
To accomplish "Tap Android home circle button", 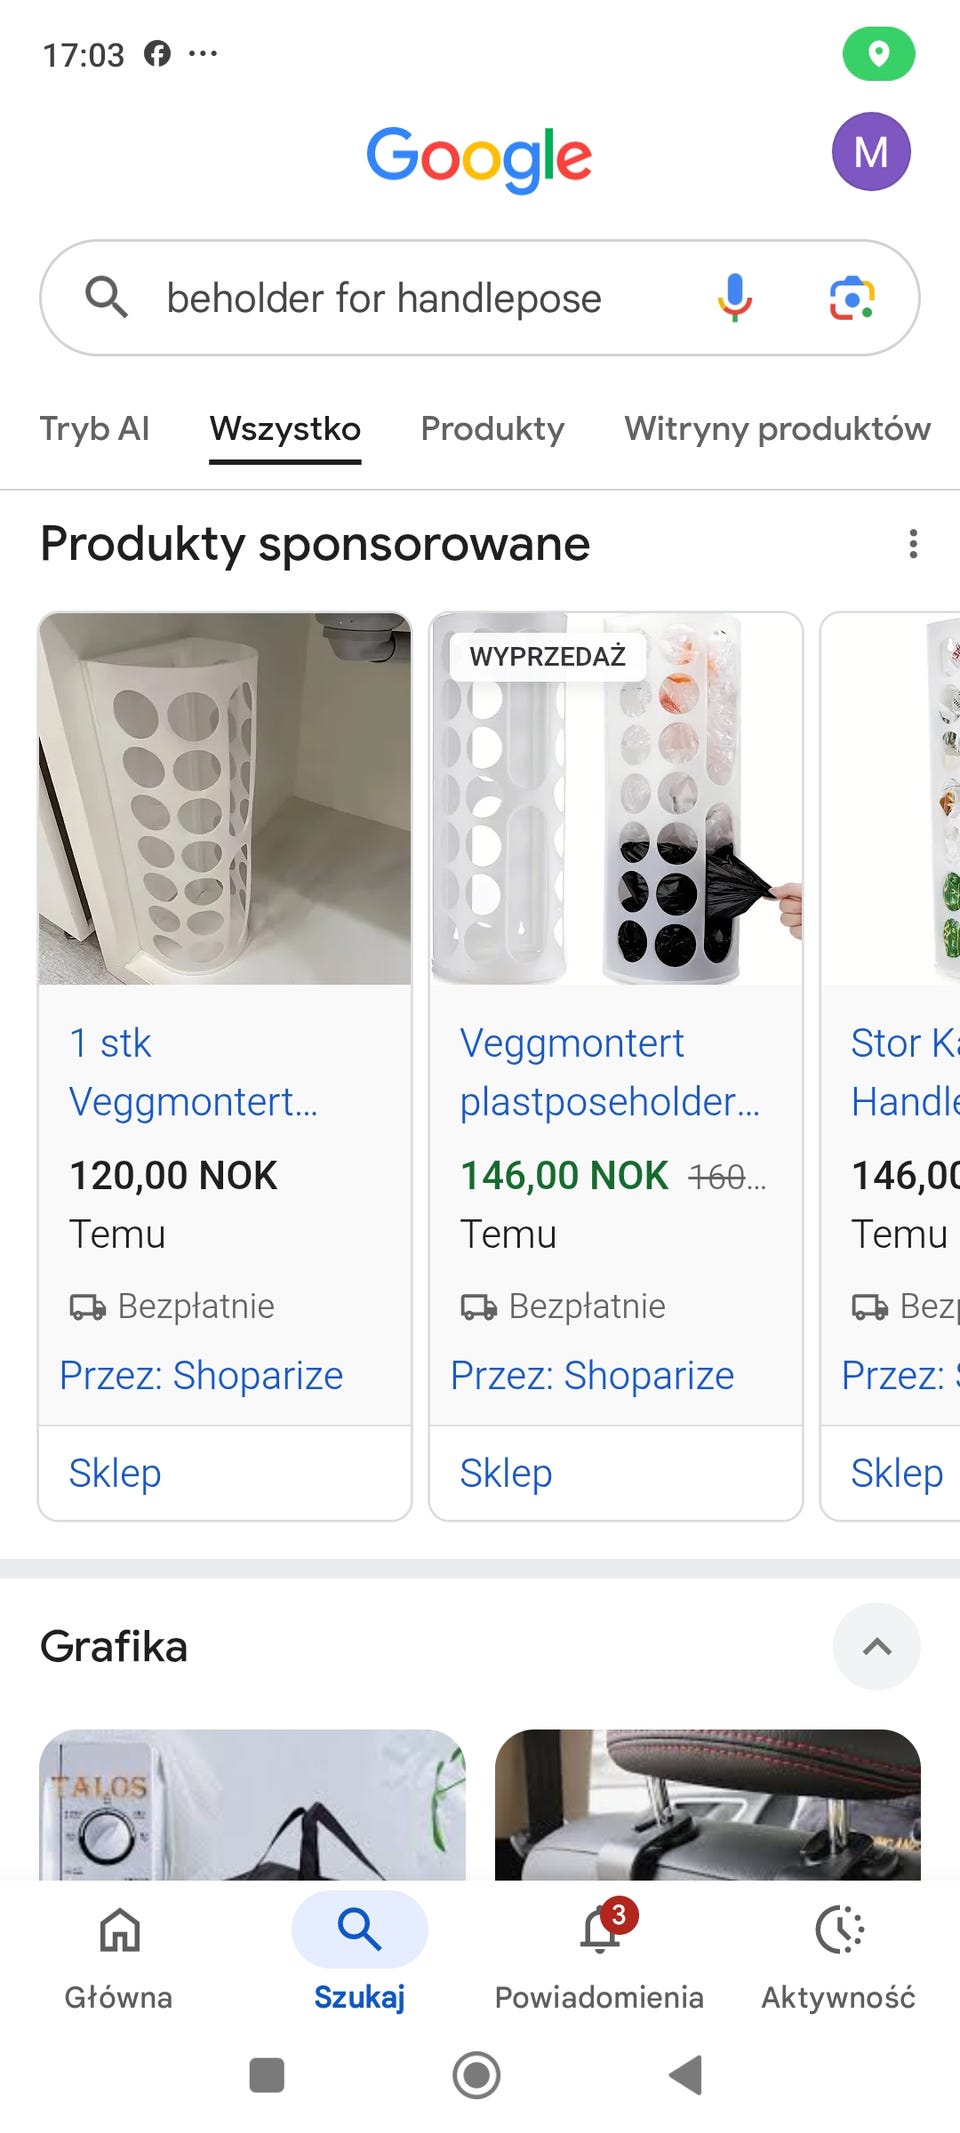I will pyautogui.click(x=476, y=2075).
